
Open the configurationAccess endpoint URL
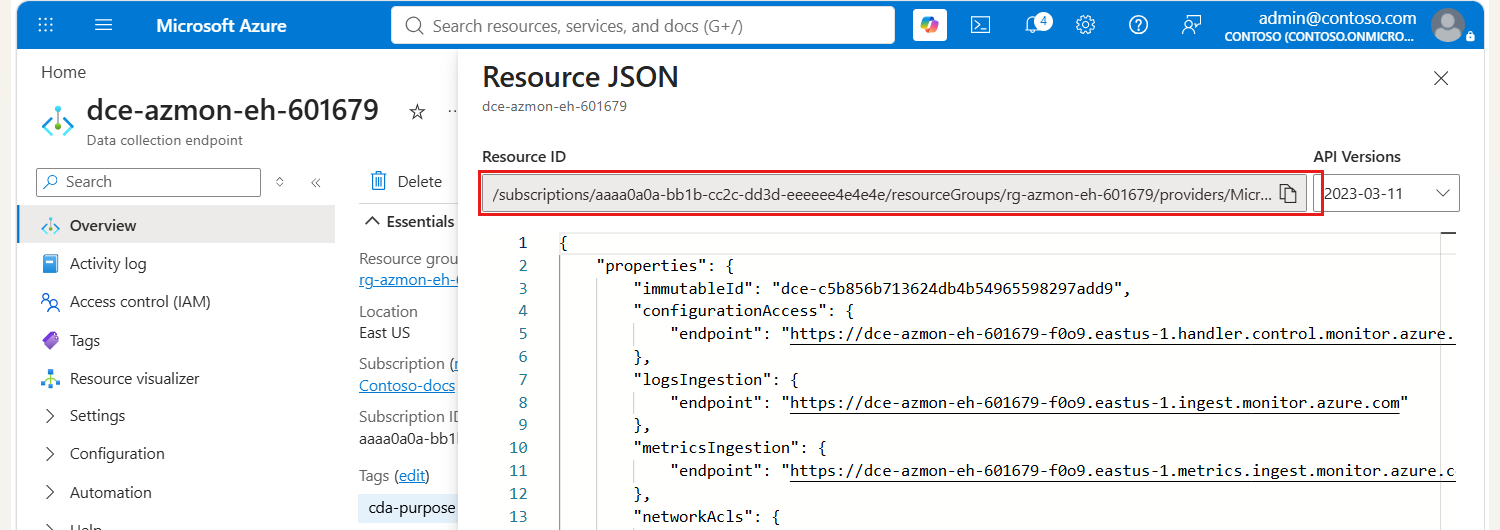(x=1122, y=333)
